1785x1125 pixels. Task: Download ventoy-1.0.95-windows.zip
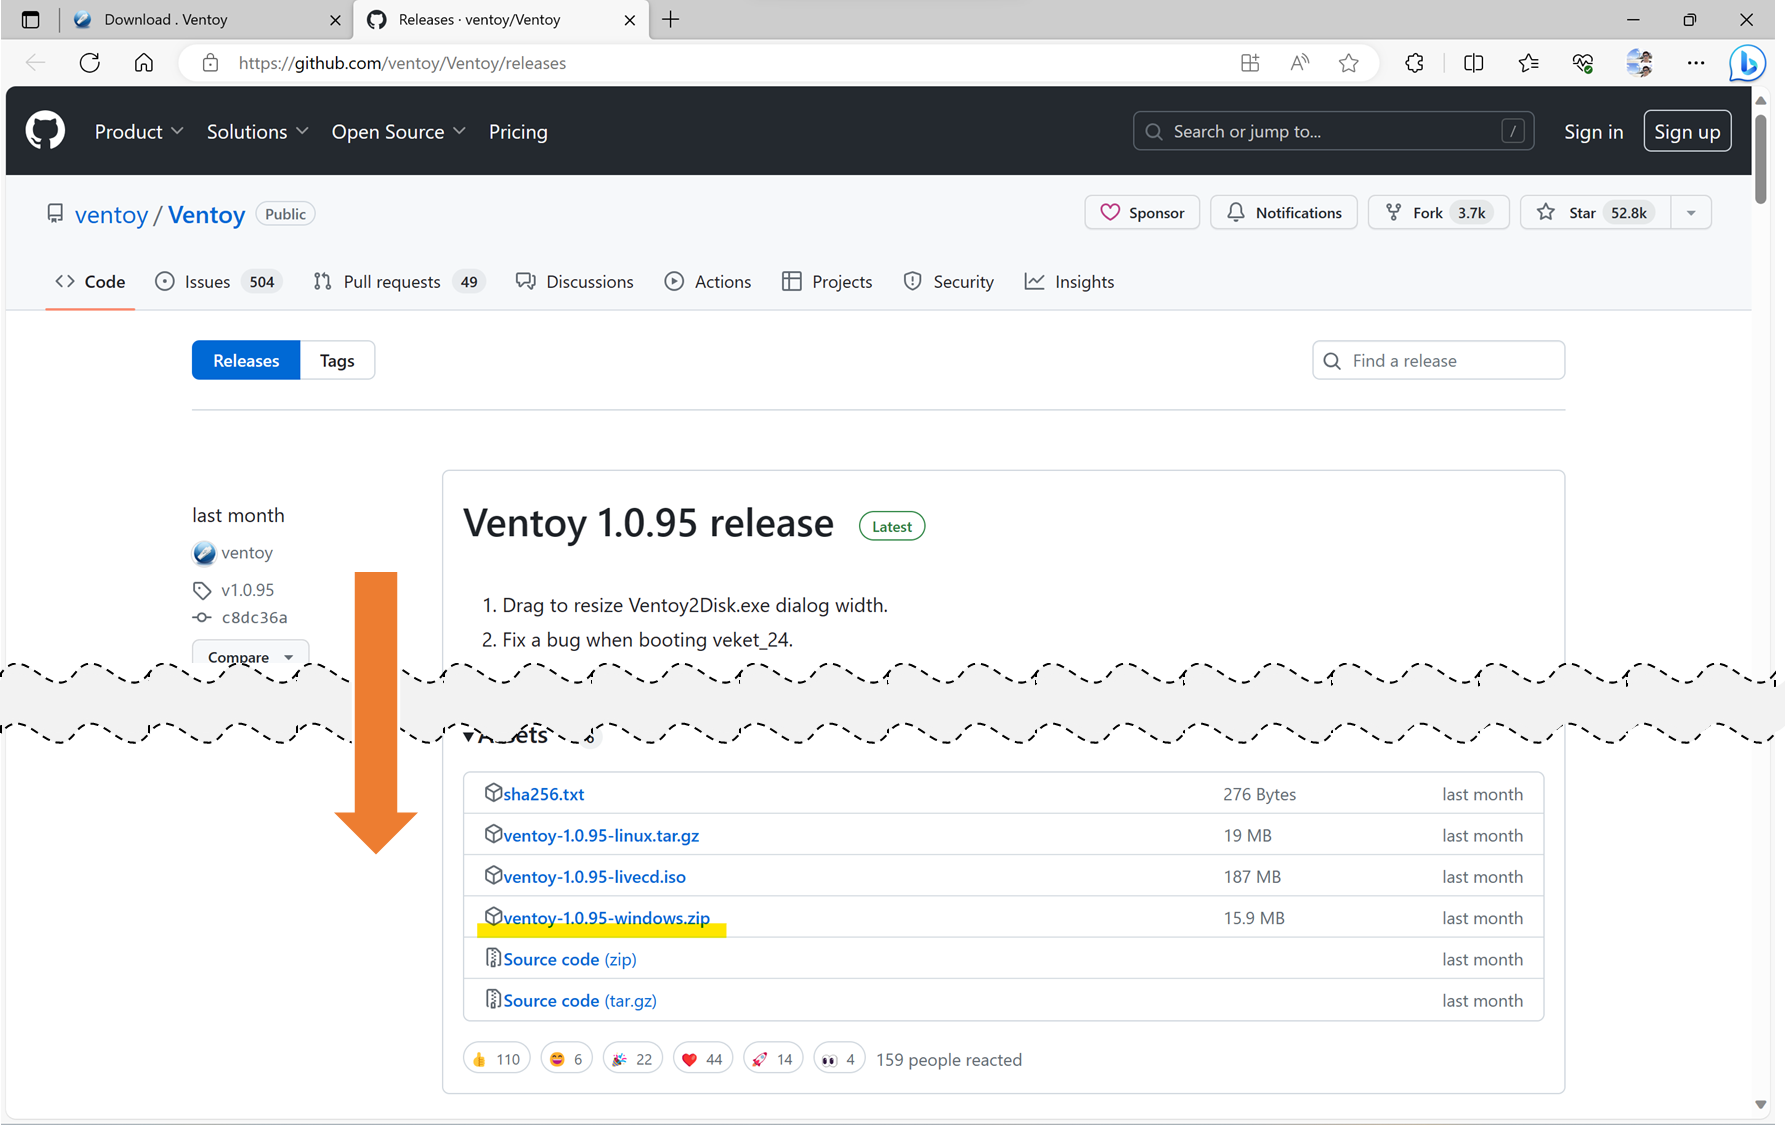coord(606,918)
